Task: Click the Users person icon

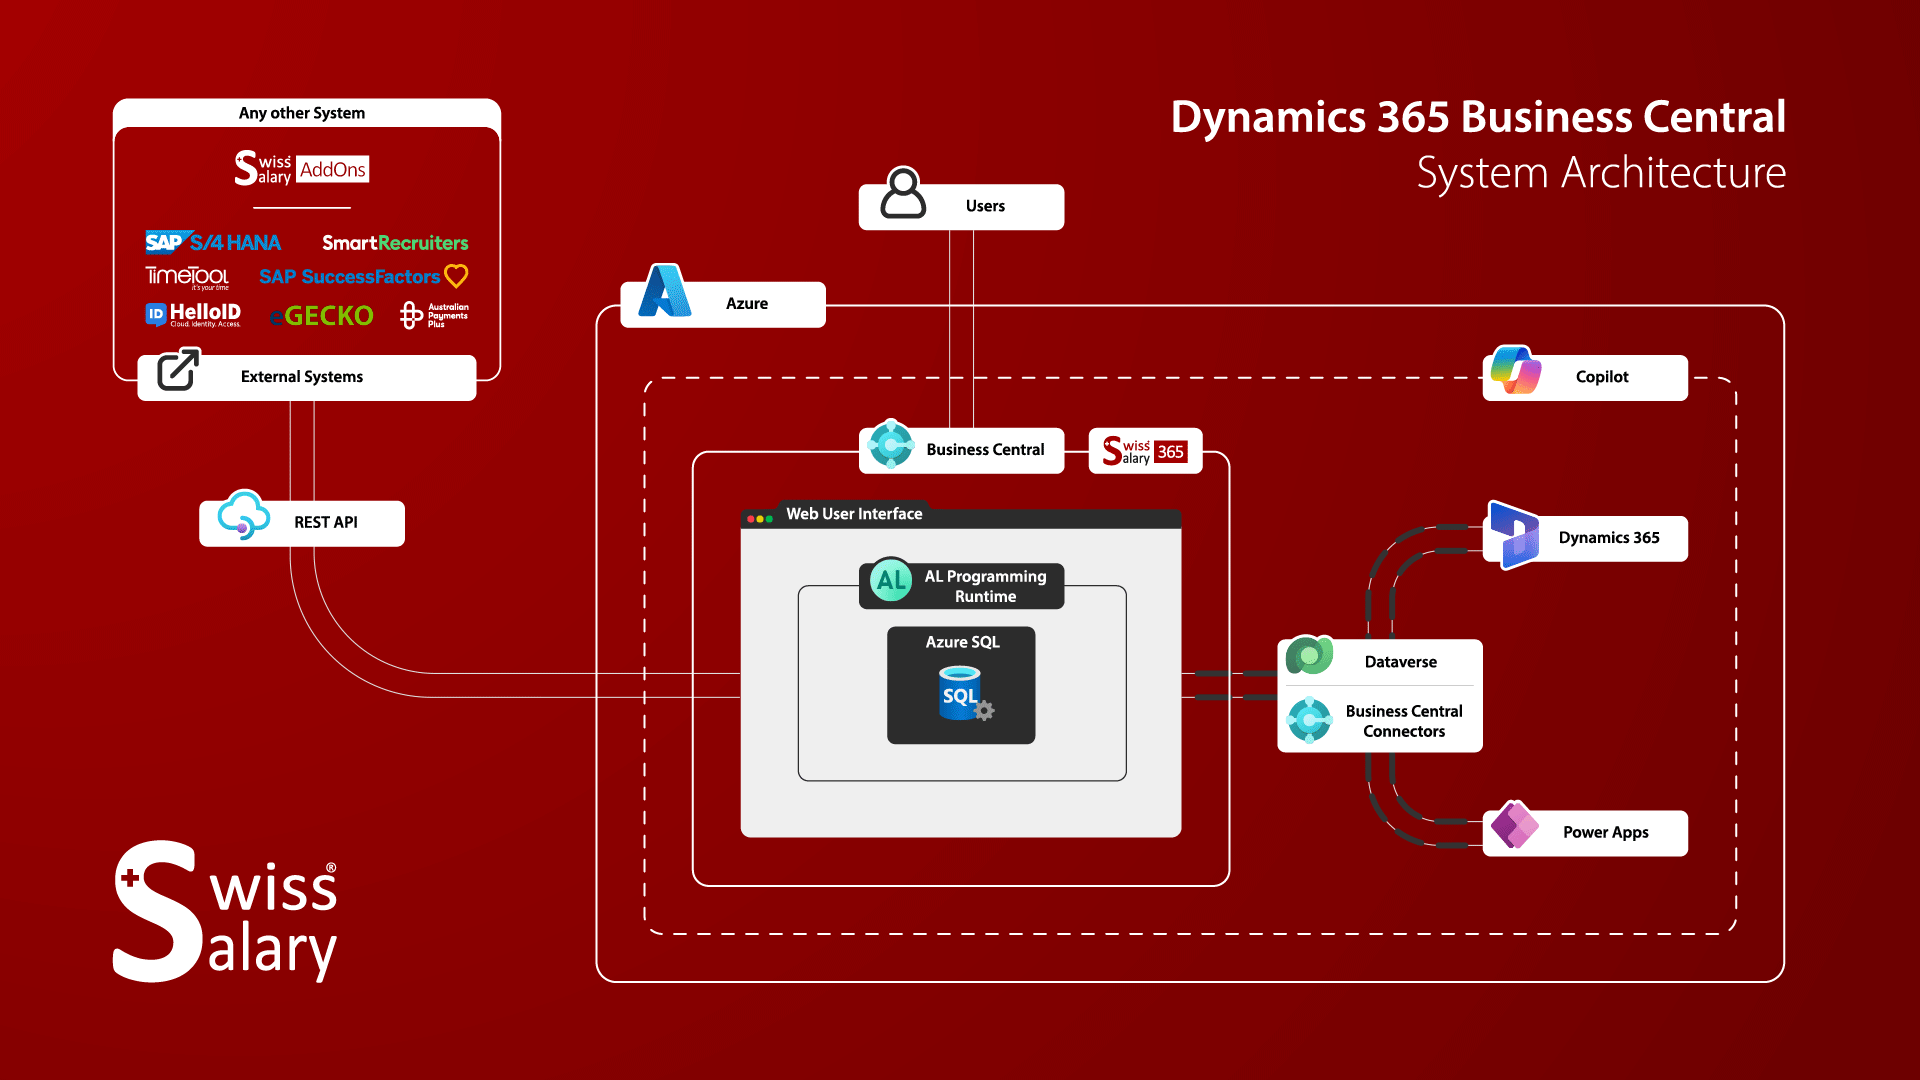Action: click(903, 194)
